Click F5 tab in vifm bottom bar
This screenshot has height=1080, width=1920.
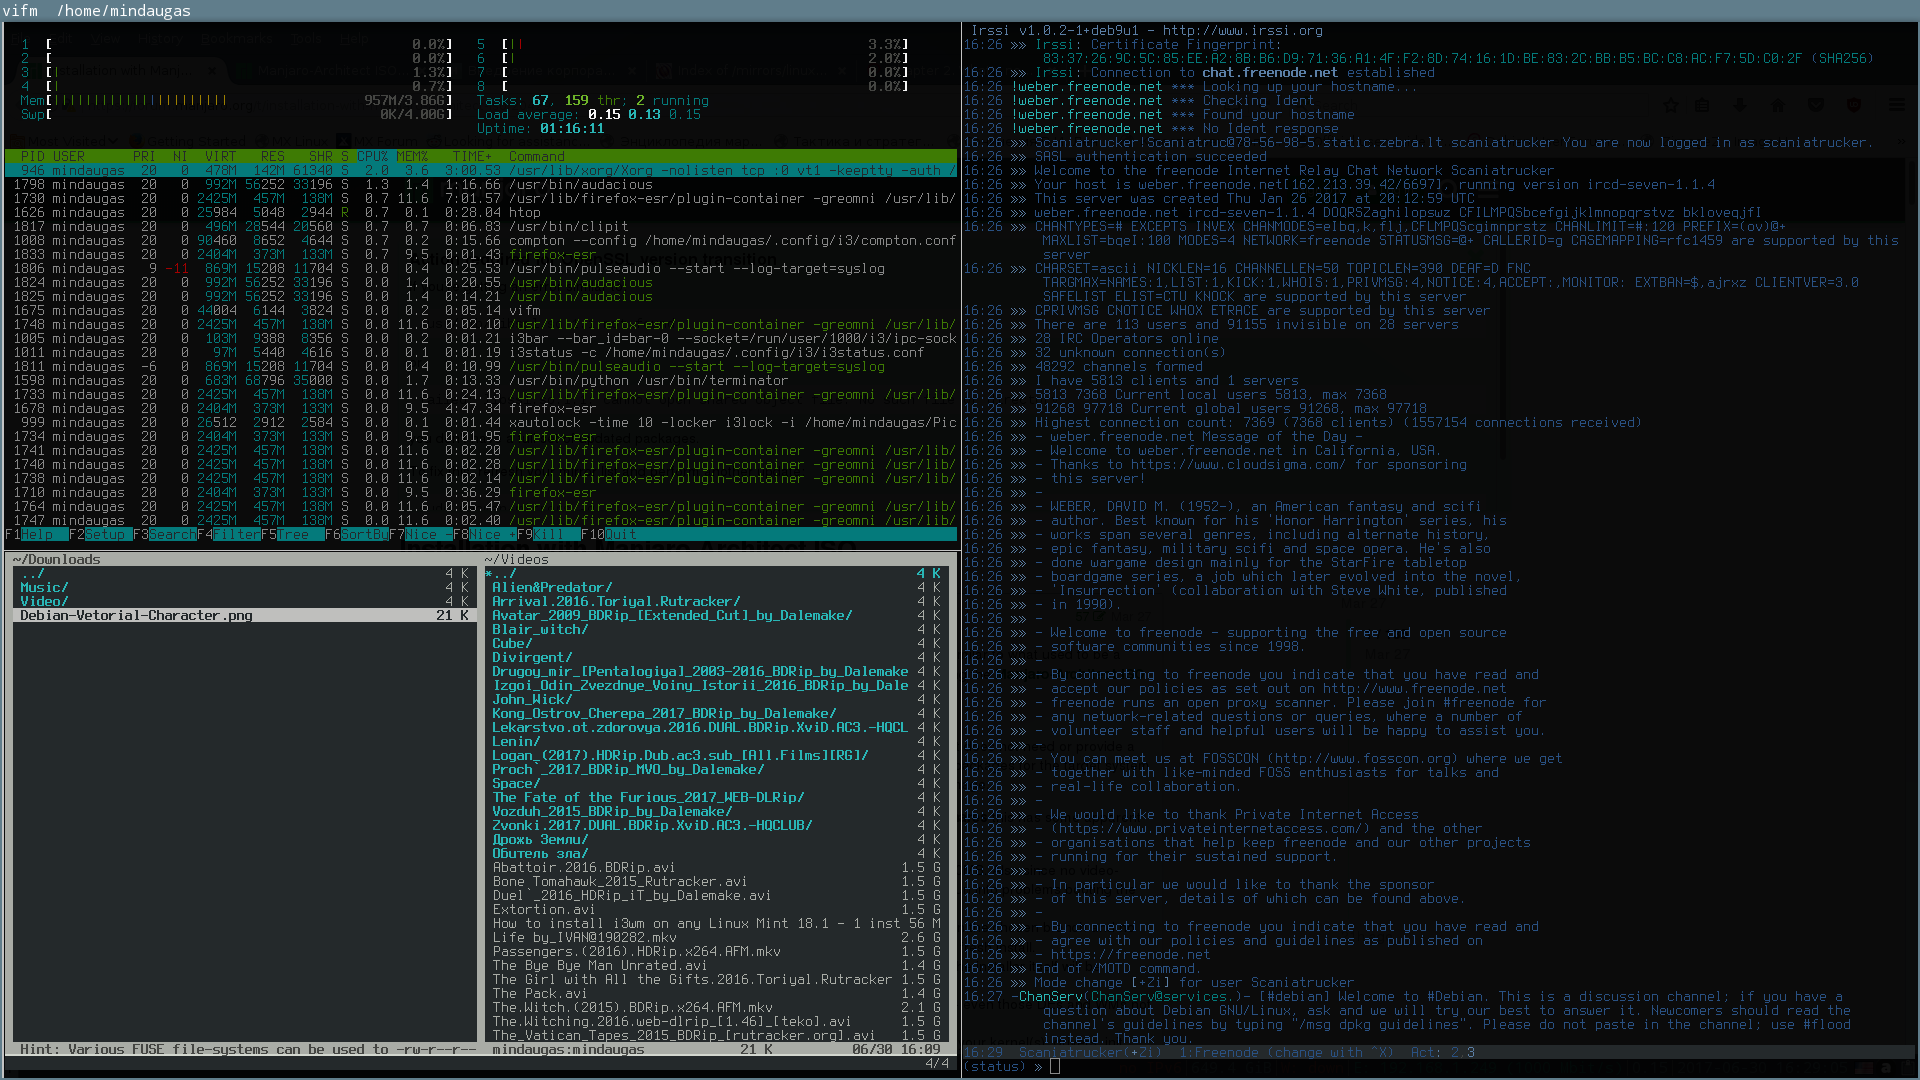(291, 534)
